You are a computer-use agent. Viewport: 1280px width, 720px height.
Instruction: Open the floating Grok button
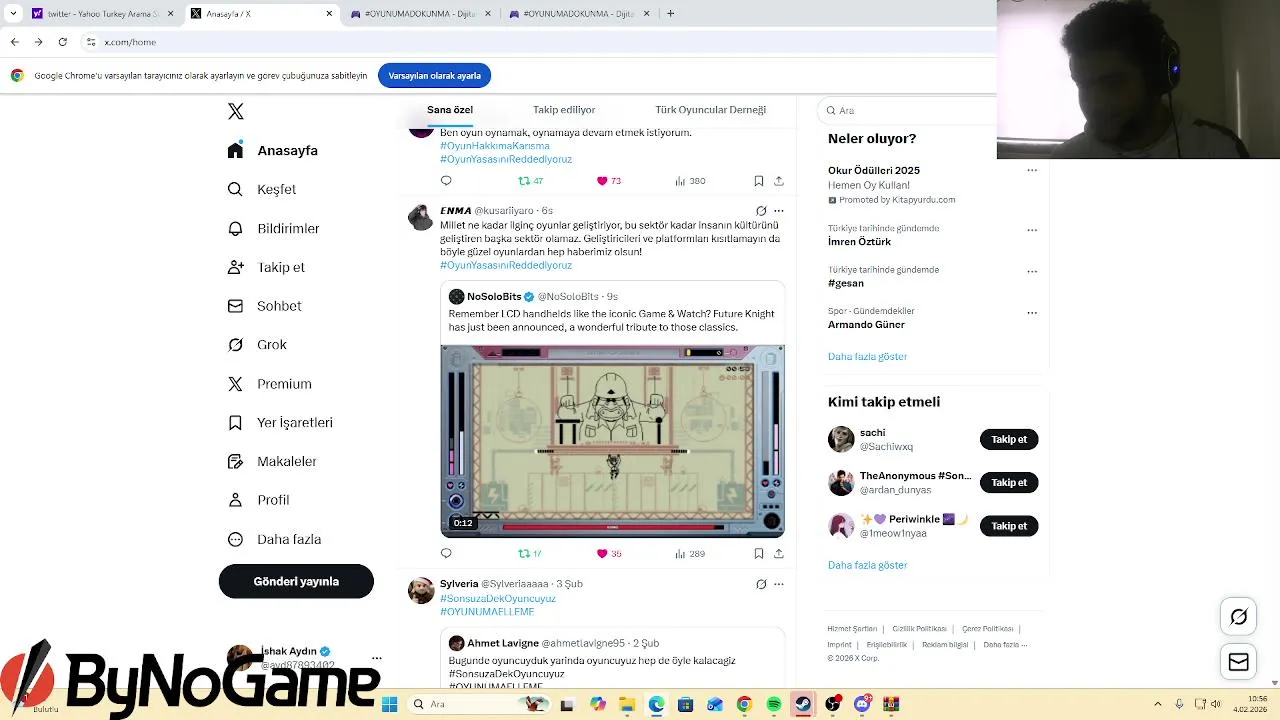pyautogui.click(x=1239, y=617)
